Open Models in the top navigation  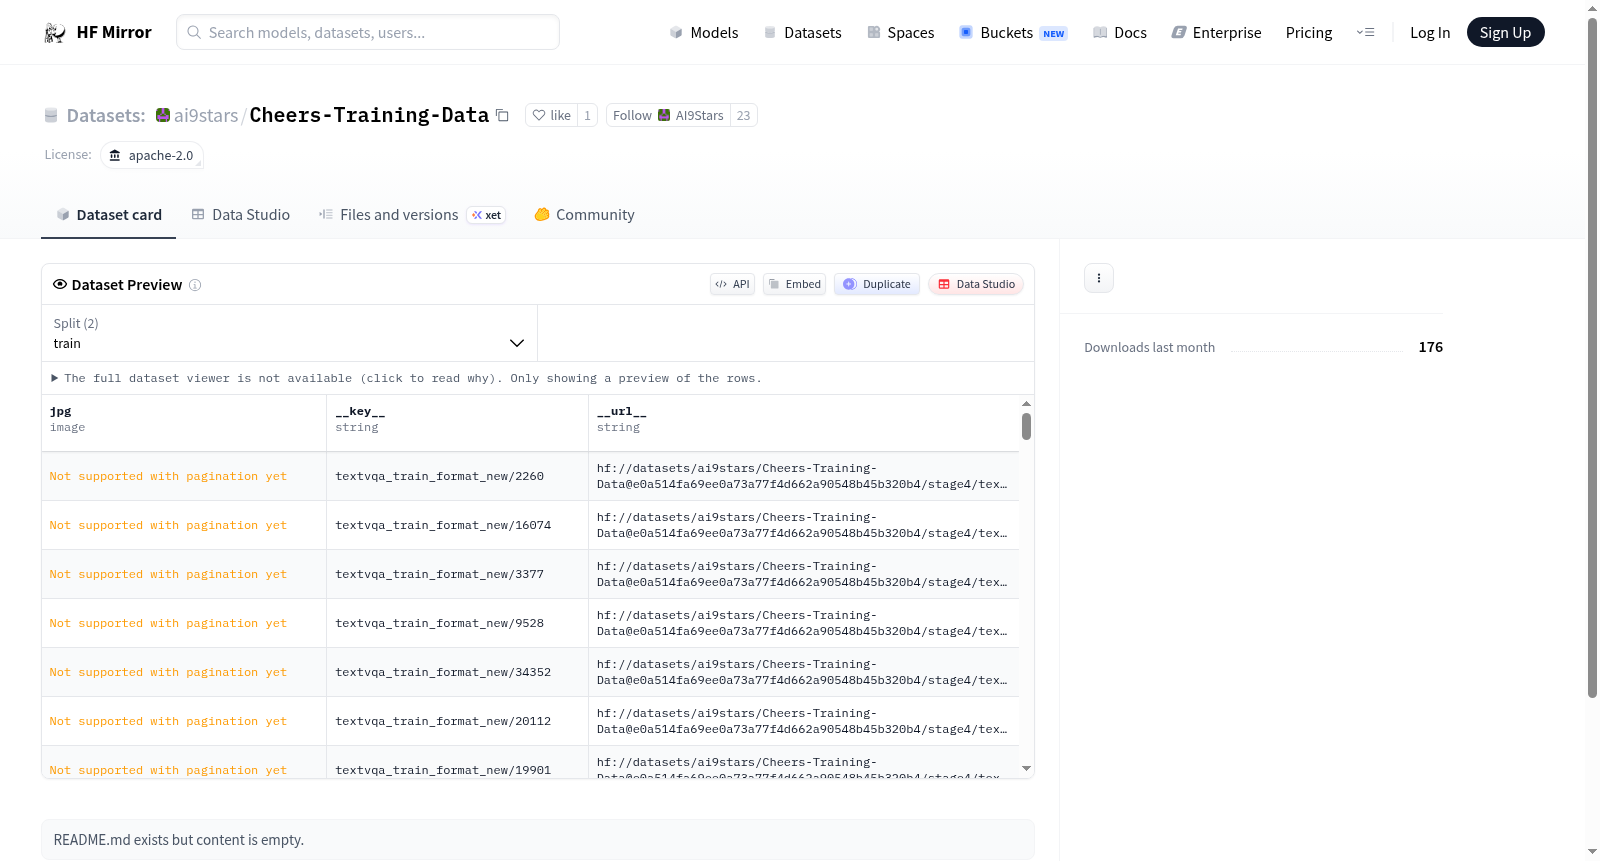coord(704,33)
